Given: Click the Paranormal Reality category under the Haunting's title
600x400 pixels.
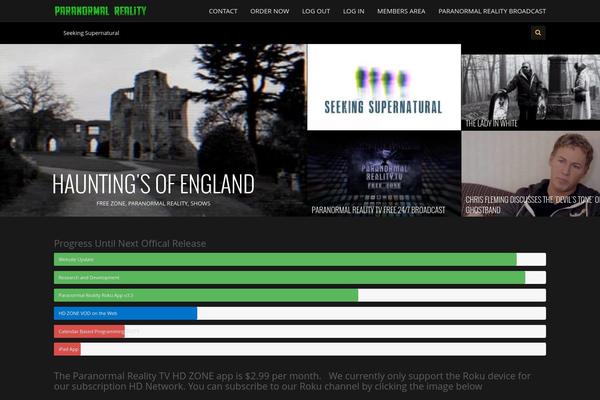Looking at the screenshot, I should pos(158,204).
